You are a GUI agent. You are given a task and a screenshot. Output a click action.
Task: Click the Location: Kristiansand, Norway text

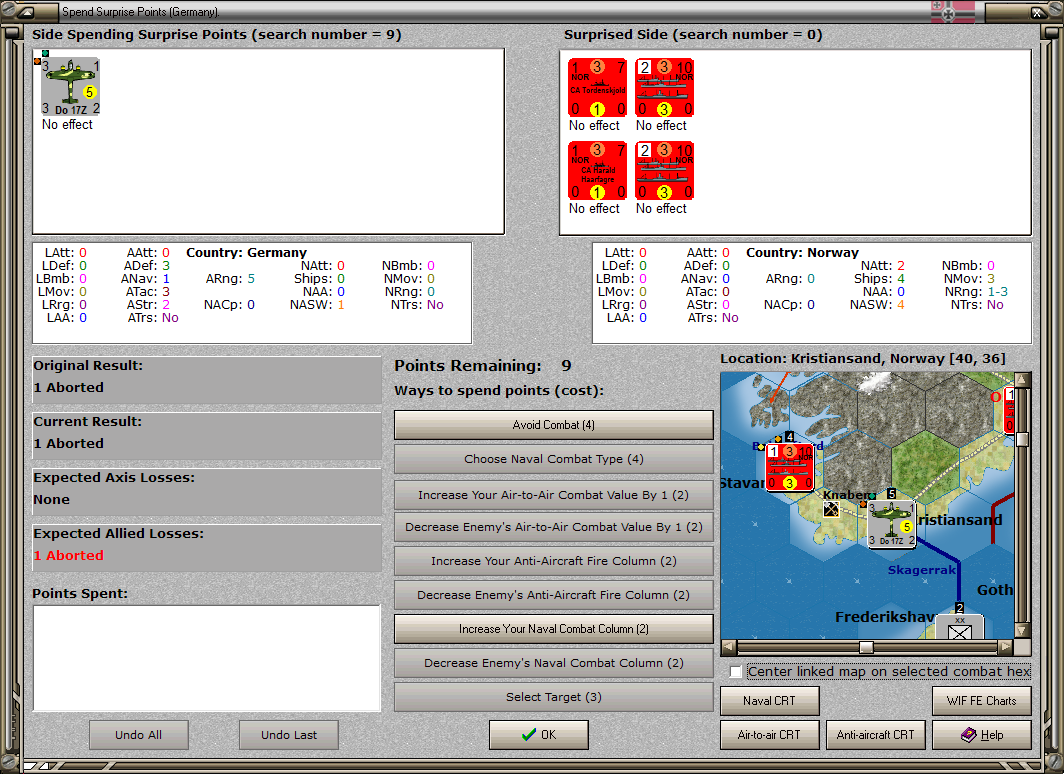tap(862, 358)
